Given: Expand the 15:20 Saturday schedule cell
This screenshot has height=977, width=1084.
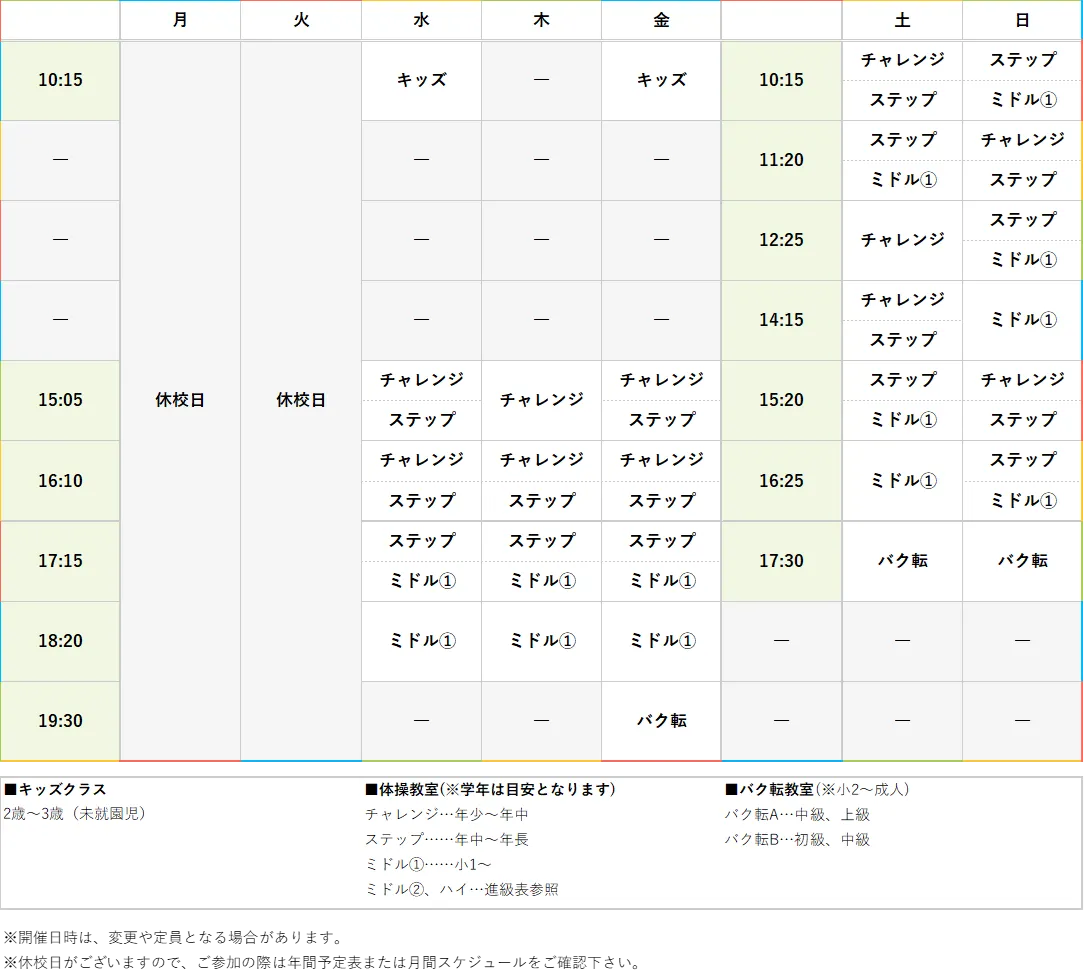Looking at the screenshot, I should click(780, 400).
